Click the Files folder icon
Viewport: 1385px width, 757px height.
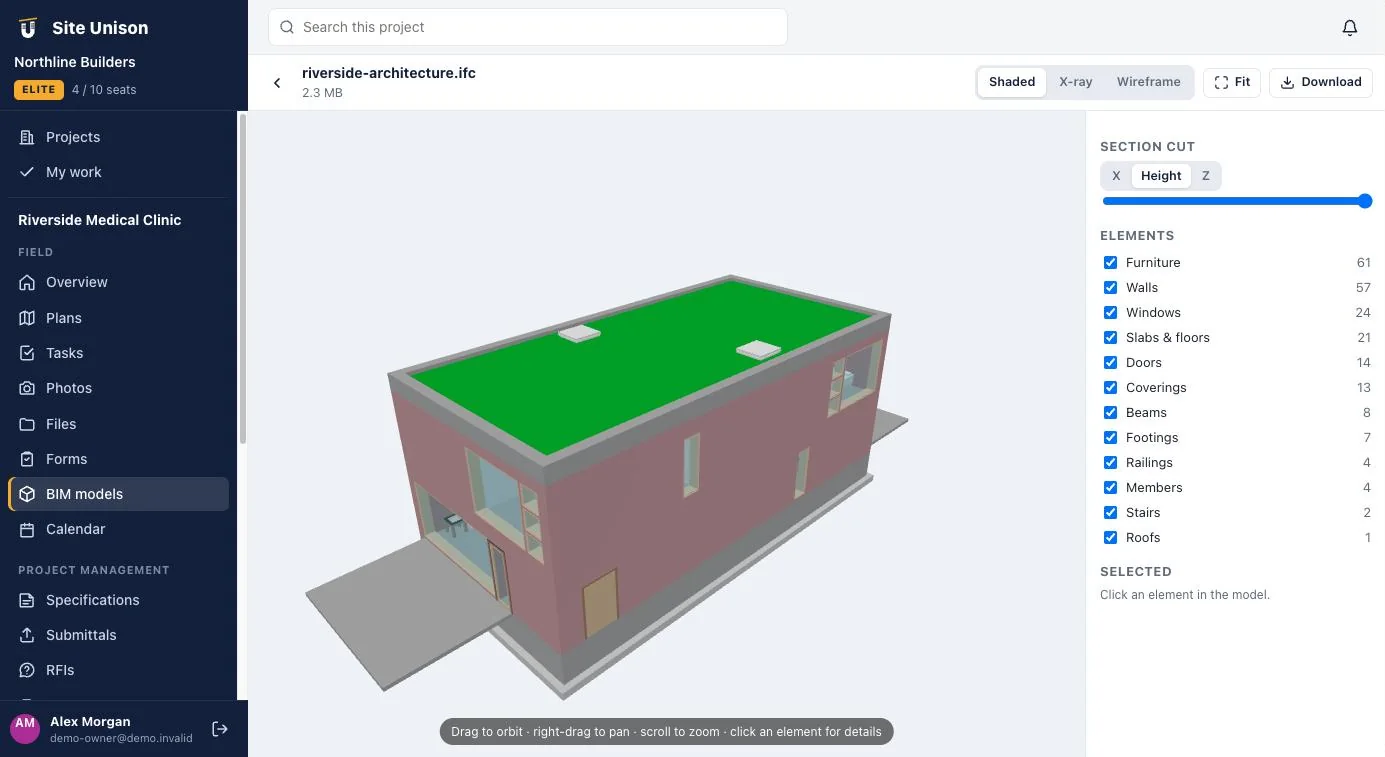click(27, 424)
